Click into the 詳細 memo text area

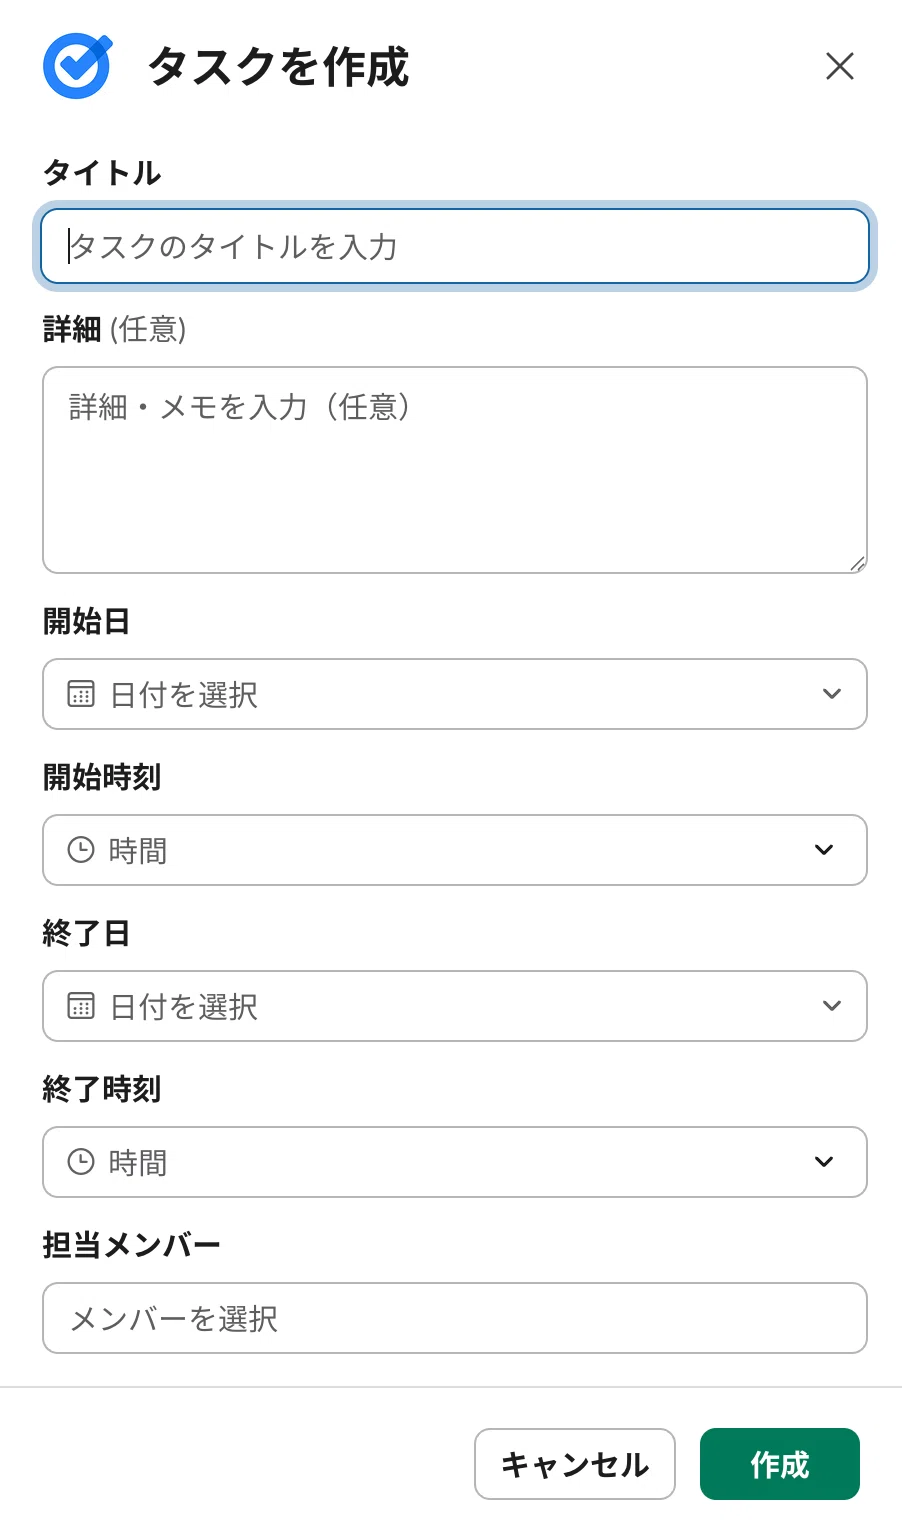click(455, 470)
